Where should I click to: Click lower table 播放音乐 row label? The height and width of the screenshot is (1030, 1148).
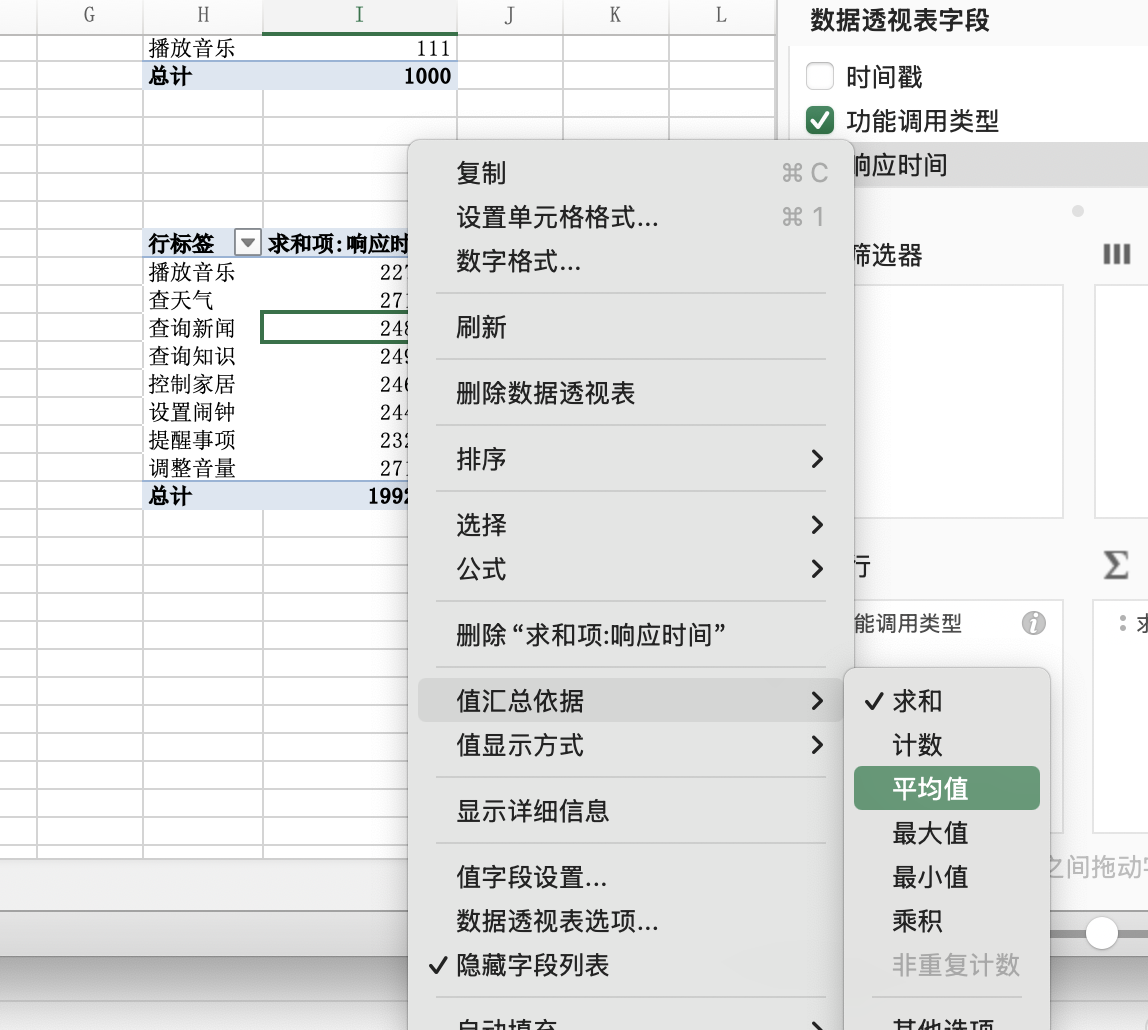coord(203,272)
